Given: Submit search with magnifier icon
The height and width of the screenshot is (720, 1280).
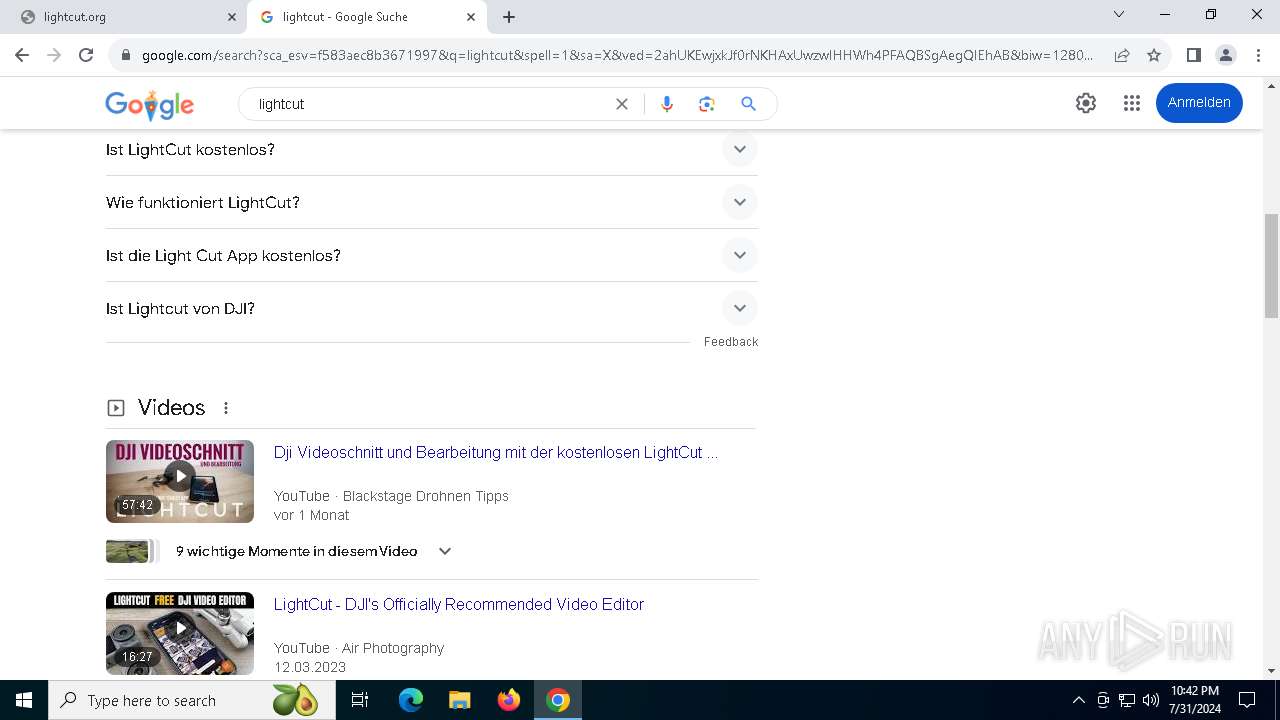Looking at the screenshot, I should [748, 104].
